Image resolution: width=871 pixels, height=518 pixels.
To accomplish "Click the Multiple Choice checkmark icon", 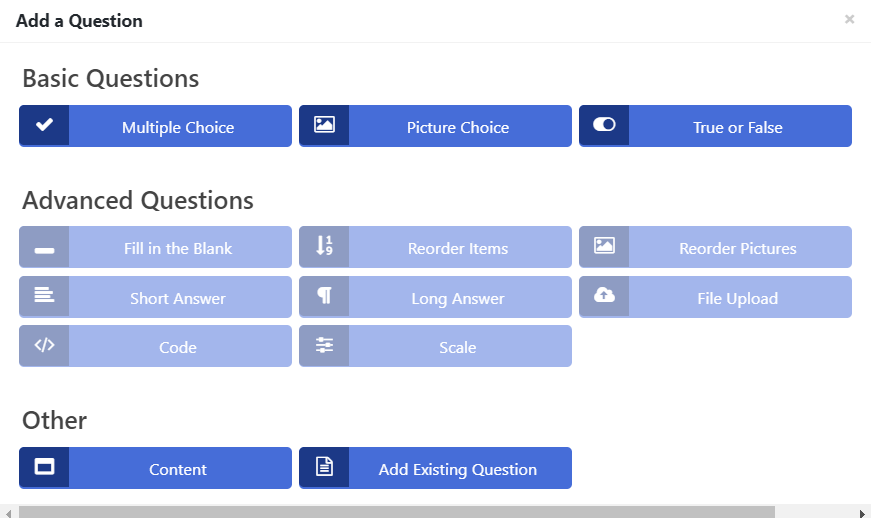I will coord(44,125).
